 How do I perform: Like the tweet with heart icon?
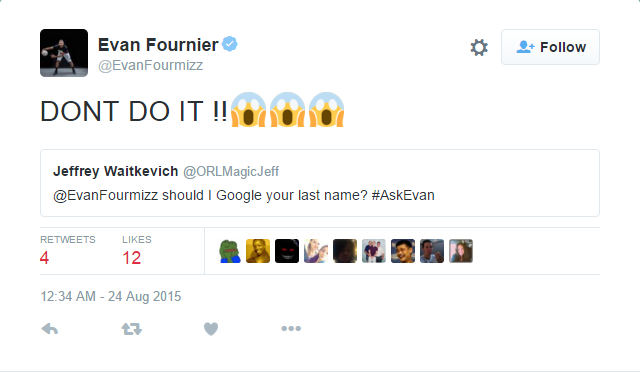211,329
